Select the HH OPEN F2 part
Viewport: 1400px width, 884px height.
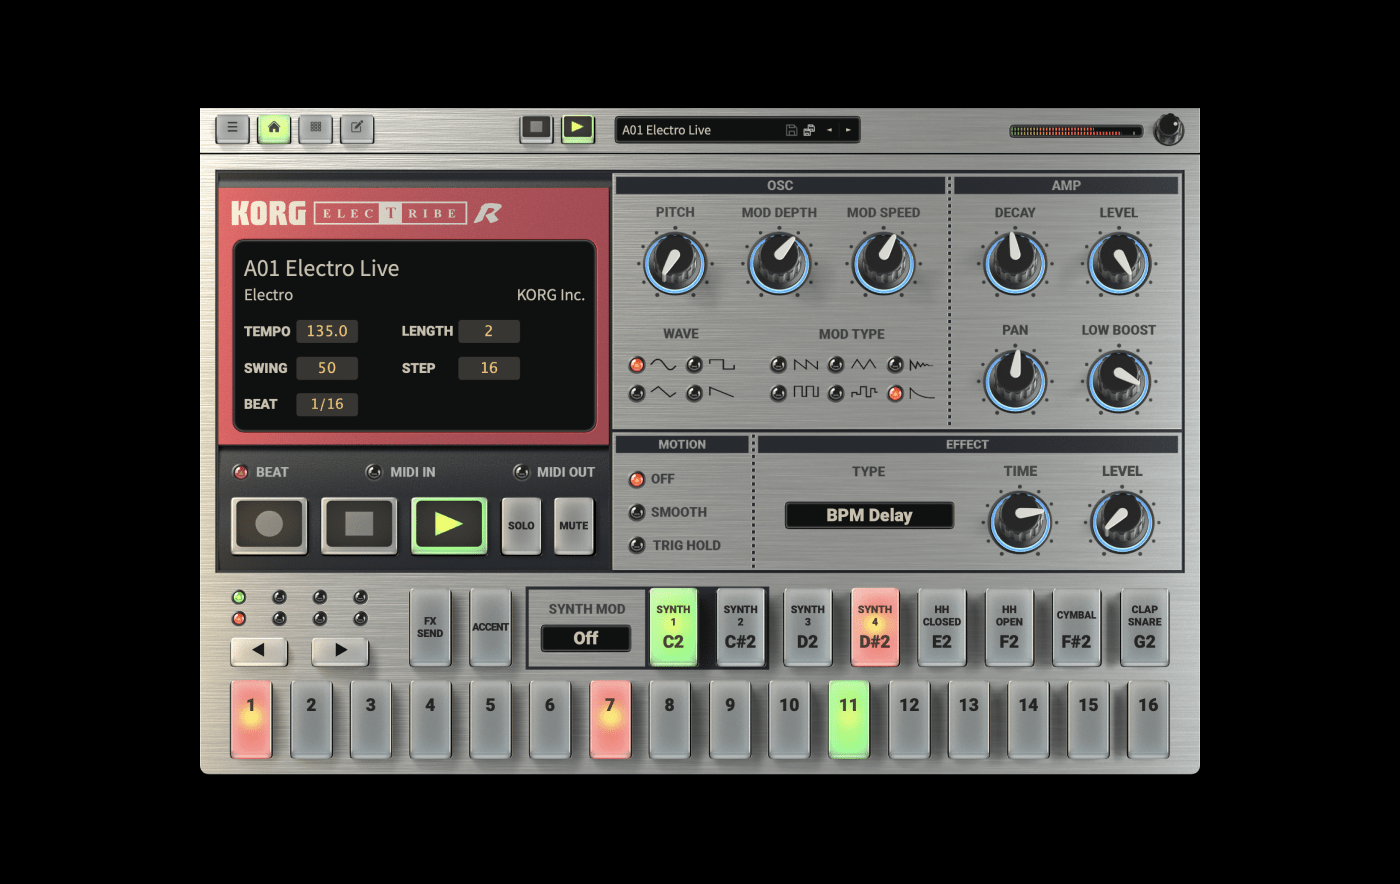[x=1009, y=627]
